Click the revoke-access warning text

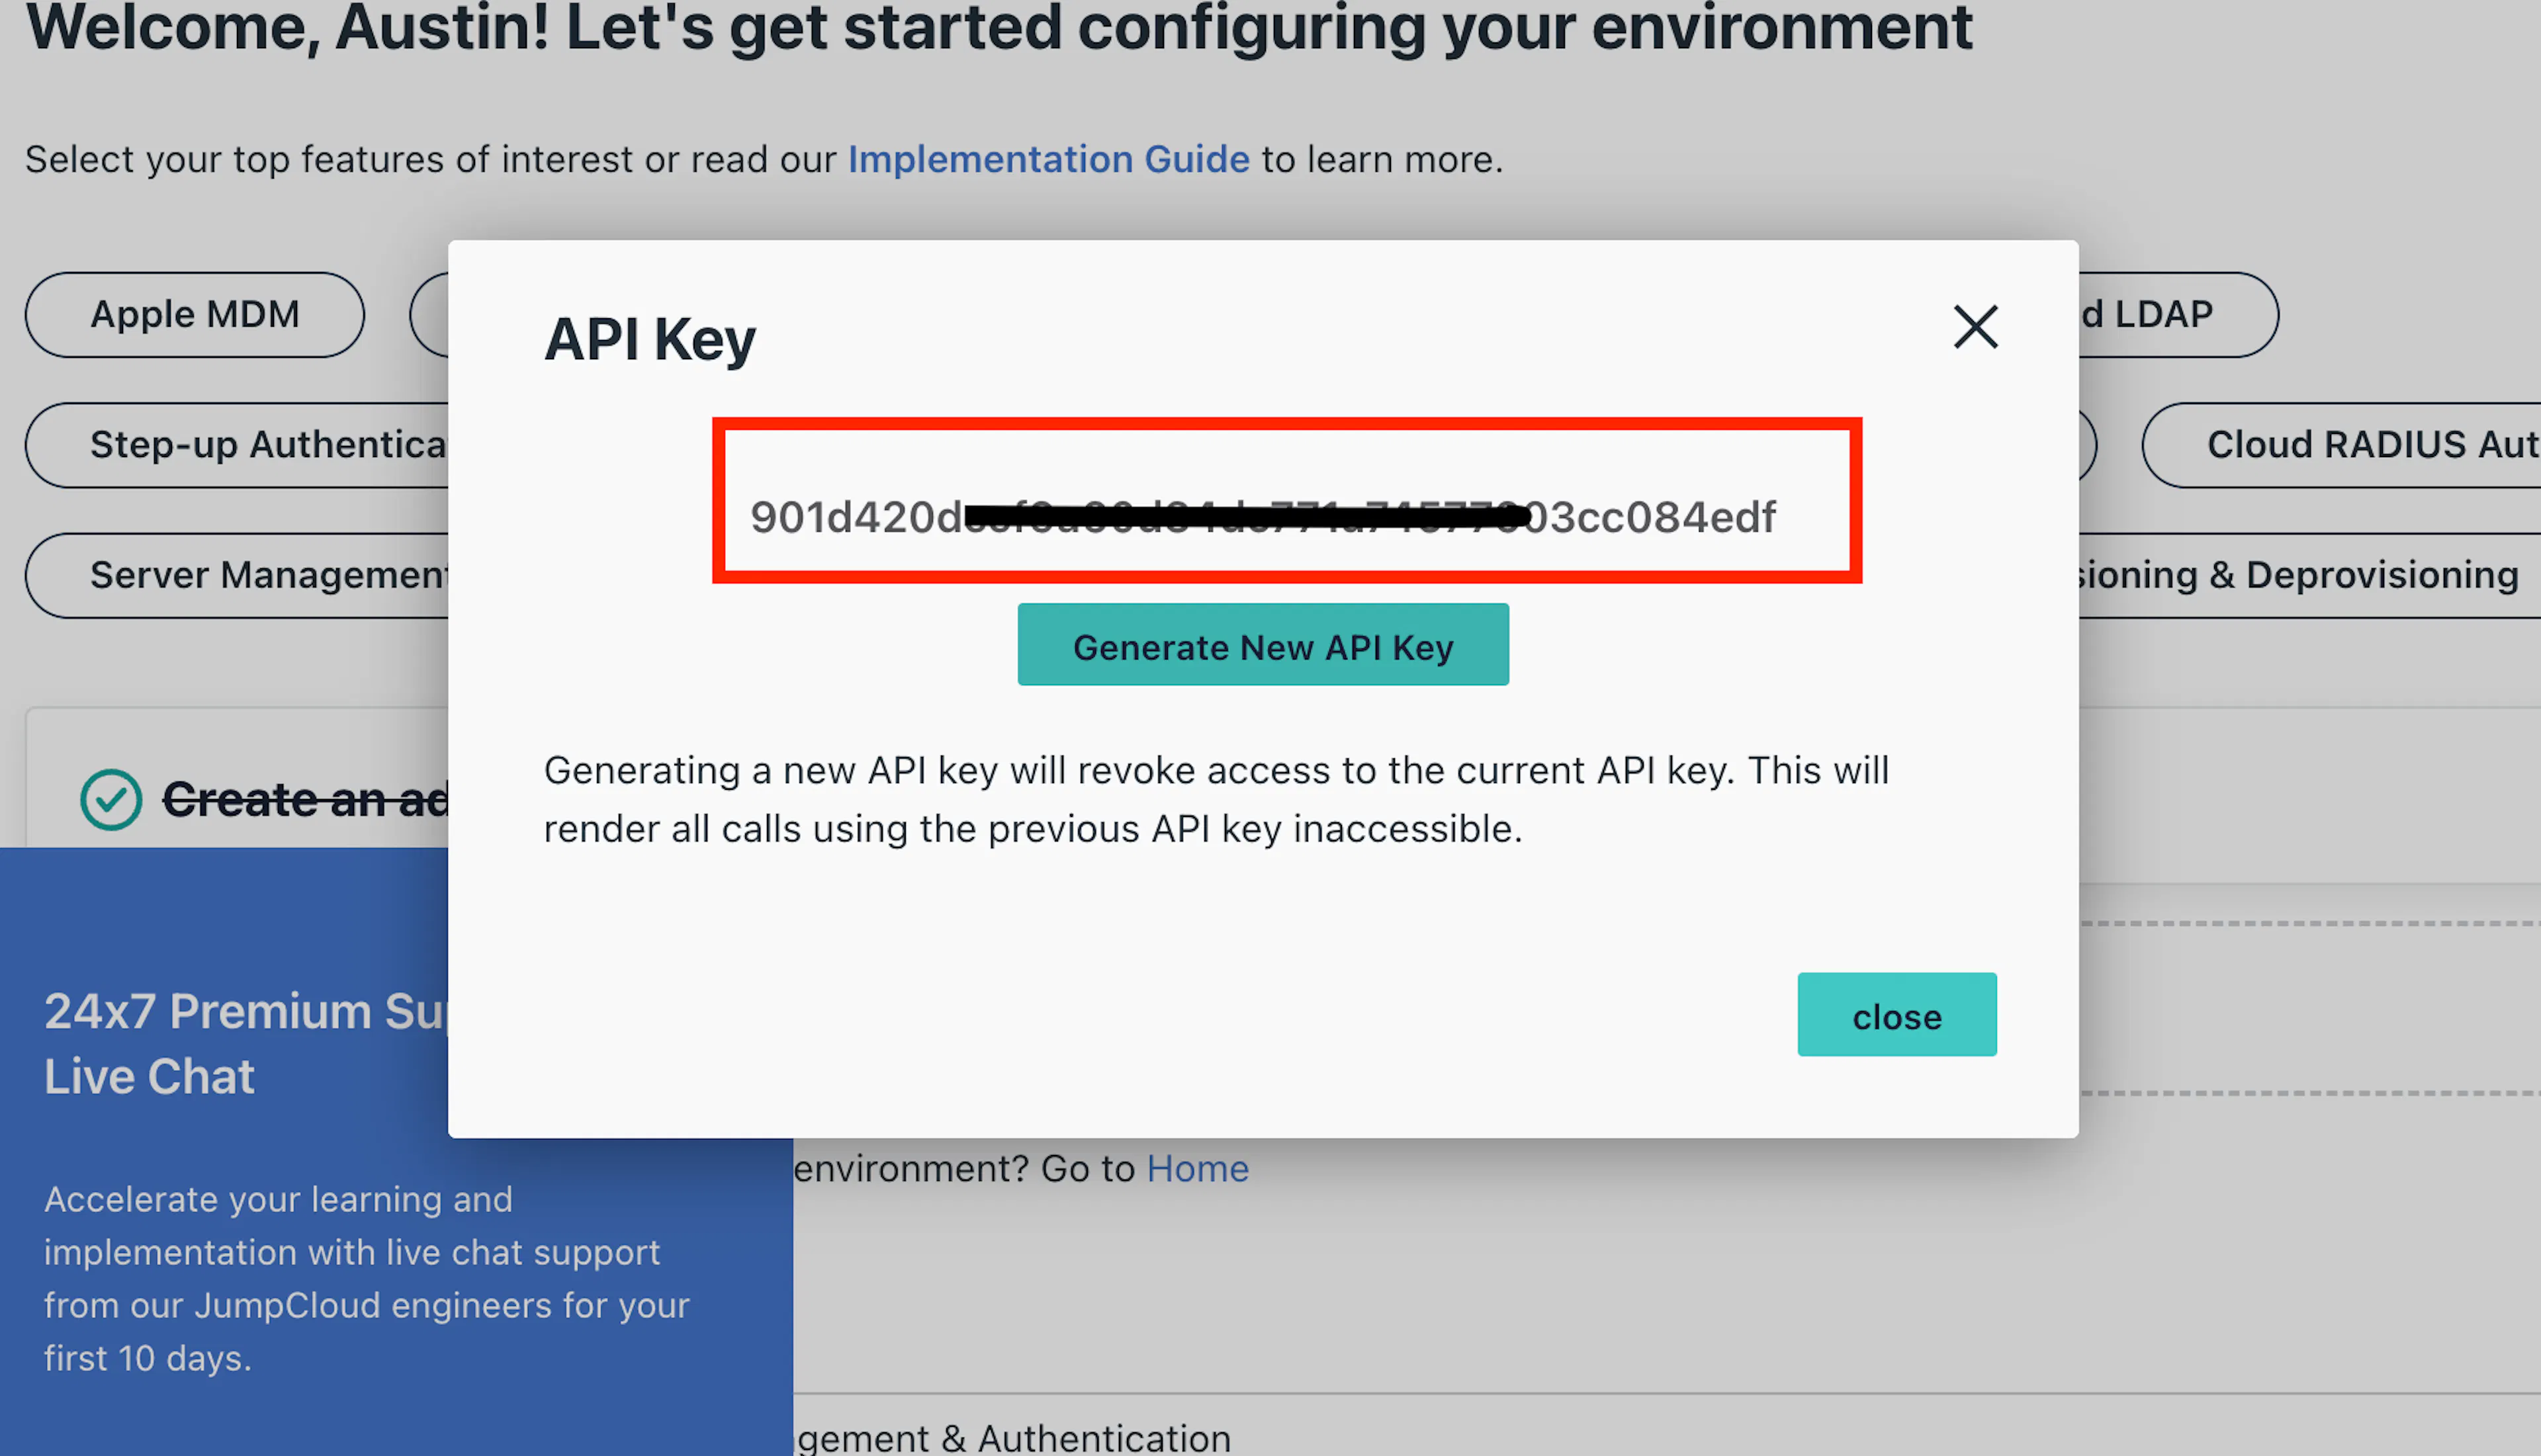coord(1216,799)
